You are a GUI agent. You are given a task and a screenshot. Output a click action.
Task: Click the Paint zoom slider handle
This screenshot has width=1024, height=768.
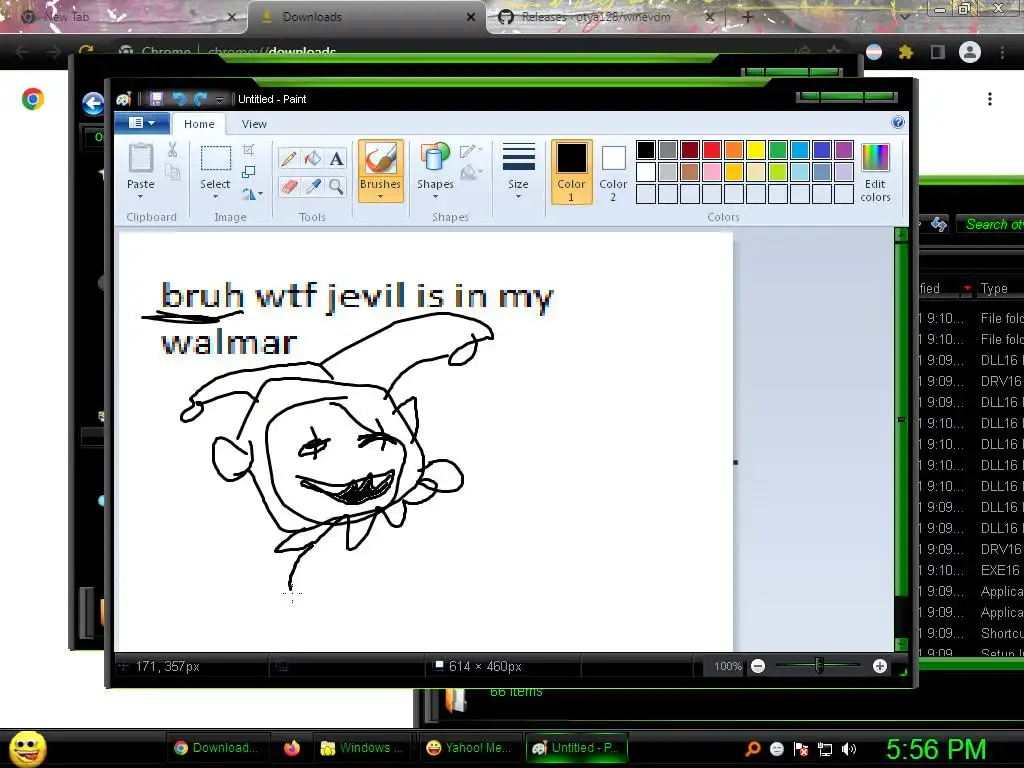click(819, 666)
